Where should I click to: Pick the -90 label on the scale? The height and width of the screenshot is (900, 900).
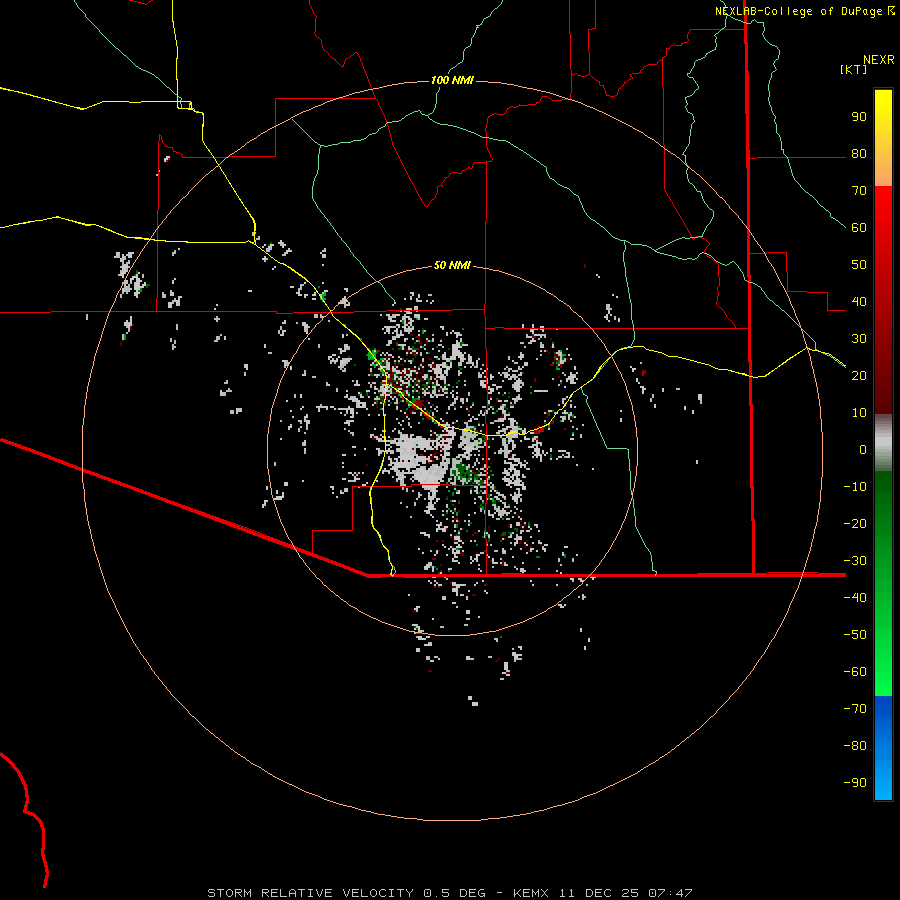(855, 782)
